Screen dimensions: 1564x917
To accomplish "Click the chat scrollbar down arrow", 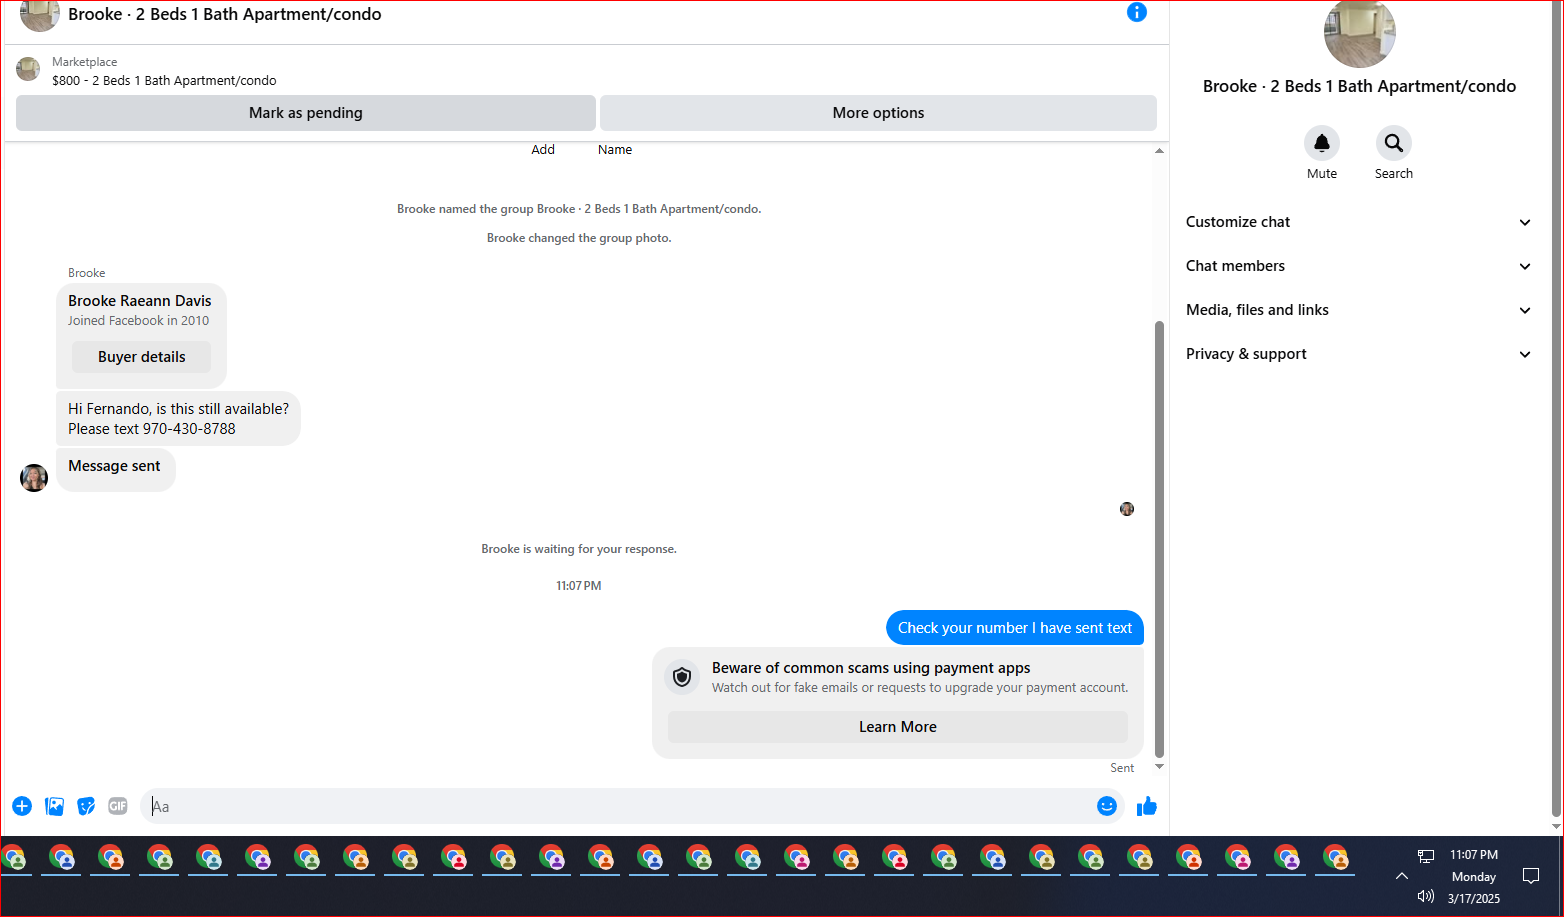I will click(1159, 767).
